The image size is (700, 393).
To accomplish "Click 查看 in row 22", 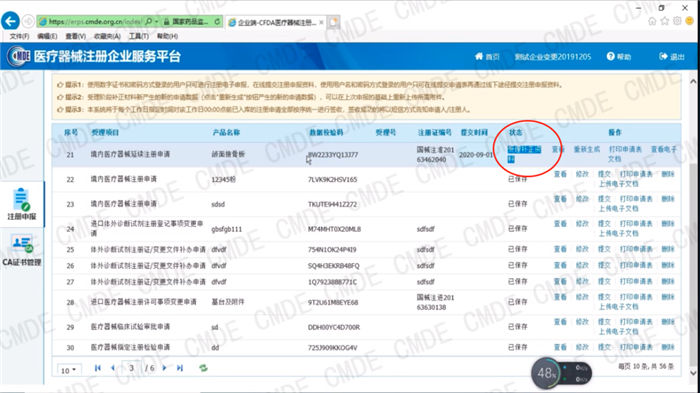I will click(560, 174).
